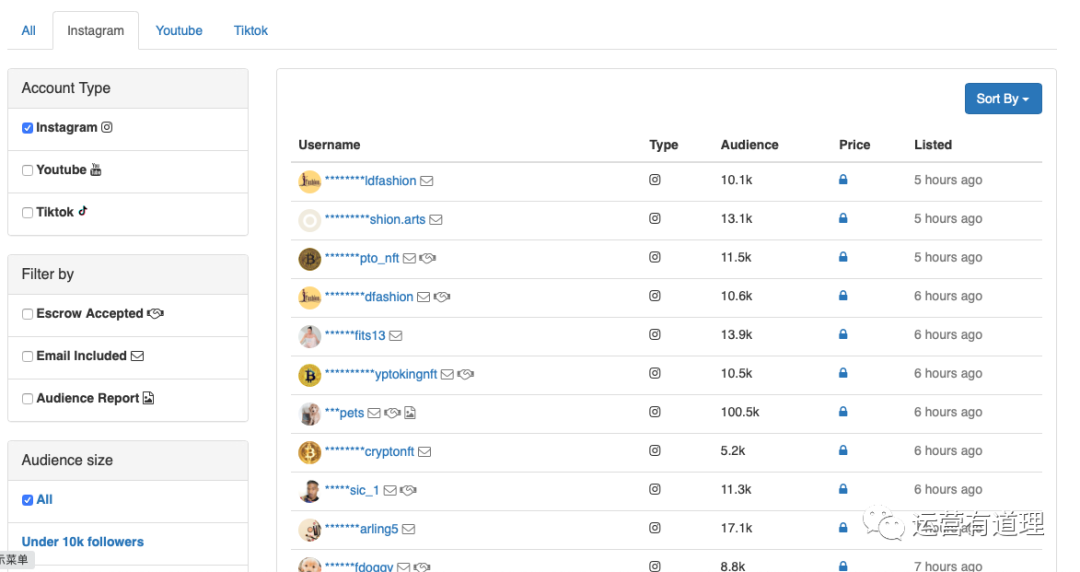
Task: Click the Instagram type icon in fits13 row
Action: tap(655, 335)
